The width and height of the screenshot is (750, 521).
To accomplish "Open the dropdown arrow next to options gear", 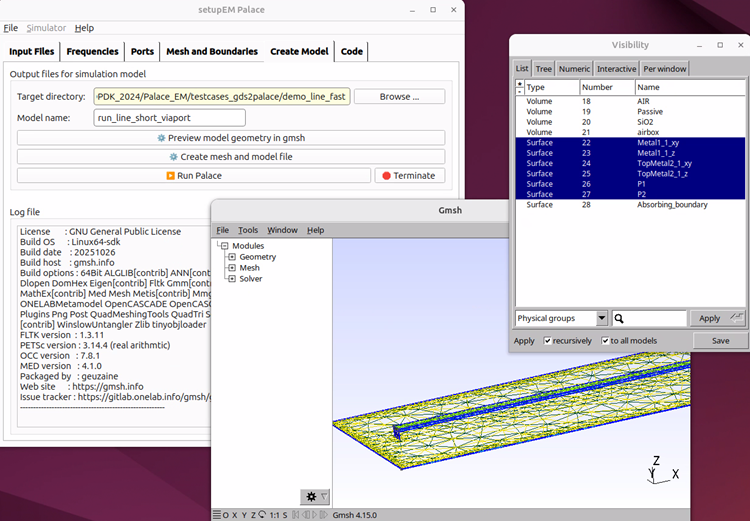I will 324,497.
